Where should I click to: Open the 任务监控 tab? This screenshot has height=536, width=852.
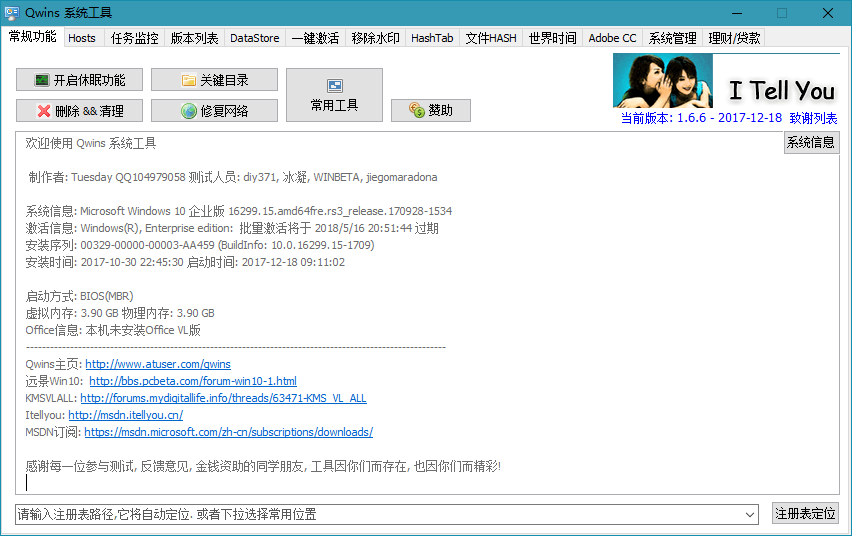click(x=134, y=38)
